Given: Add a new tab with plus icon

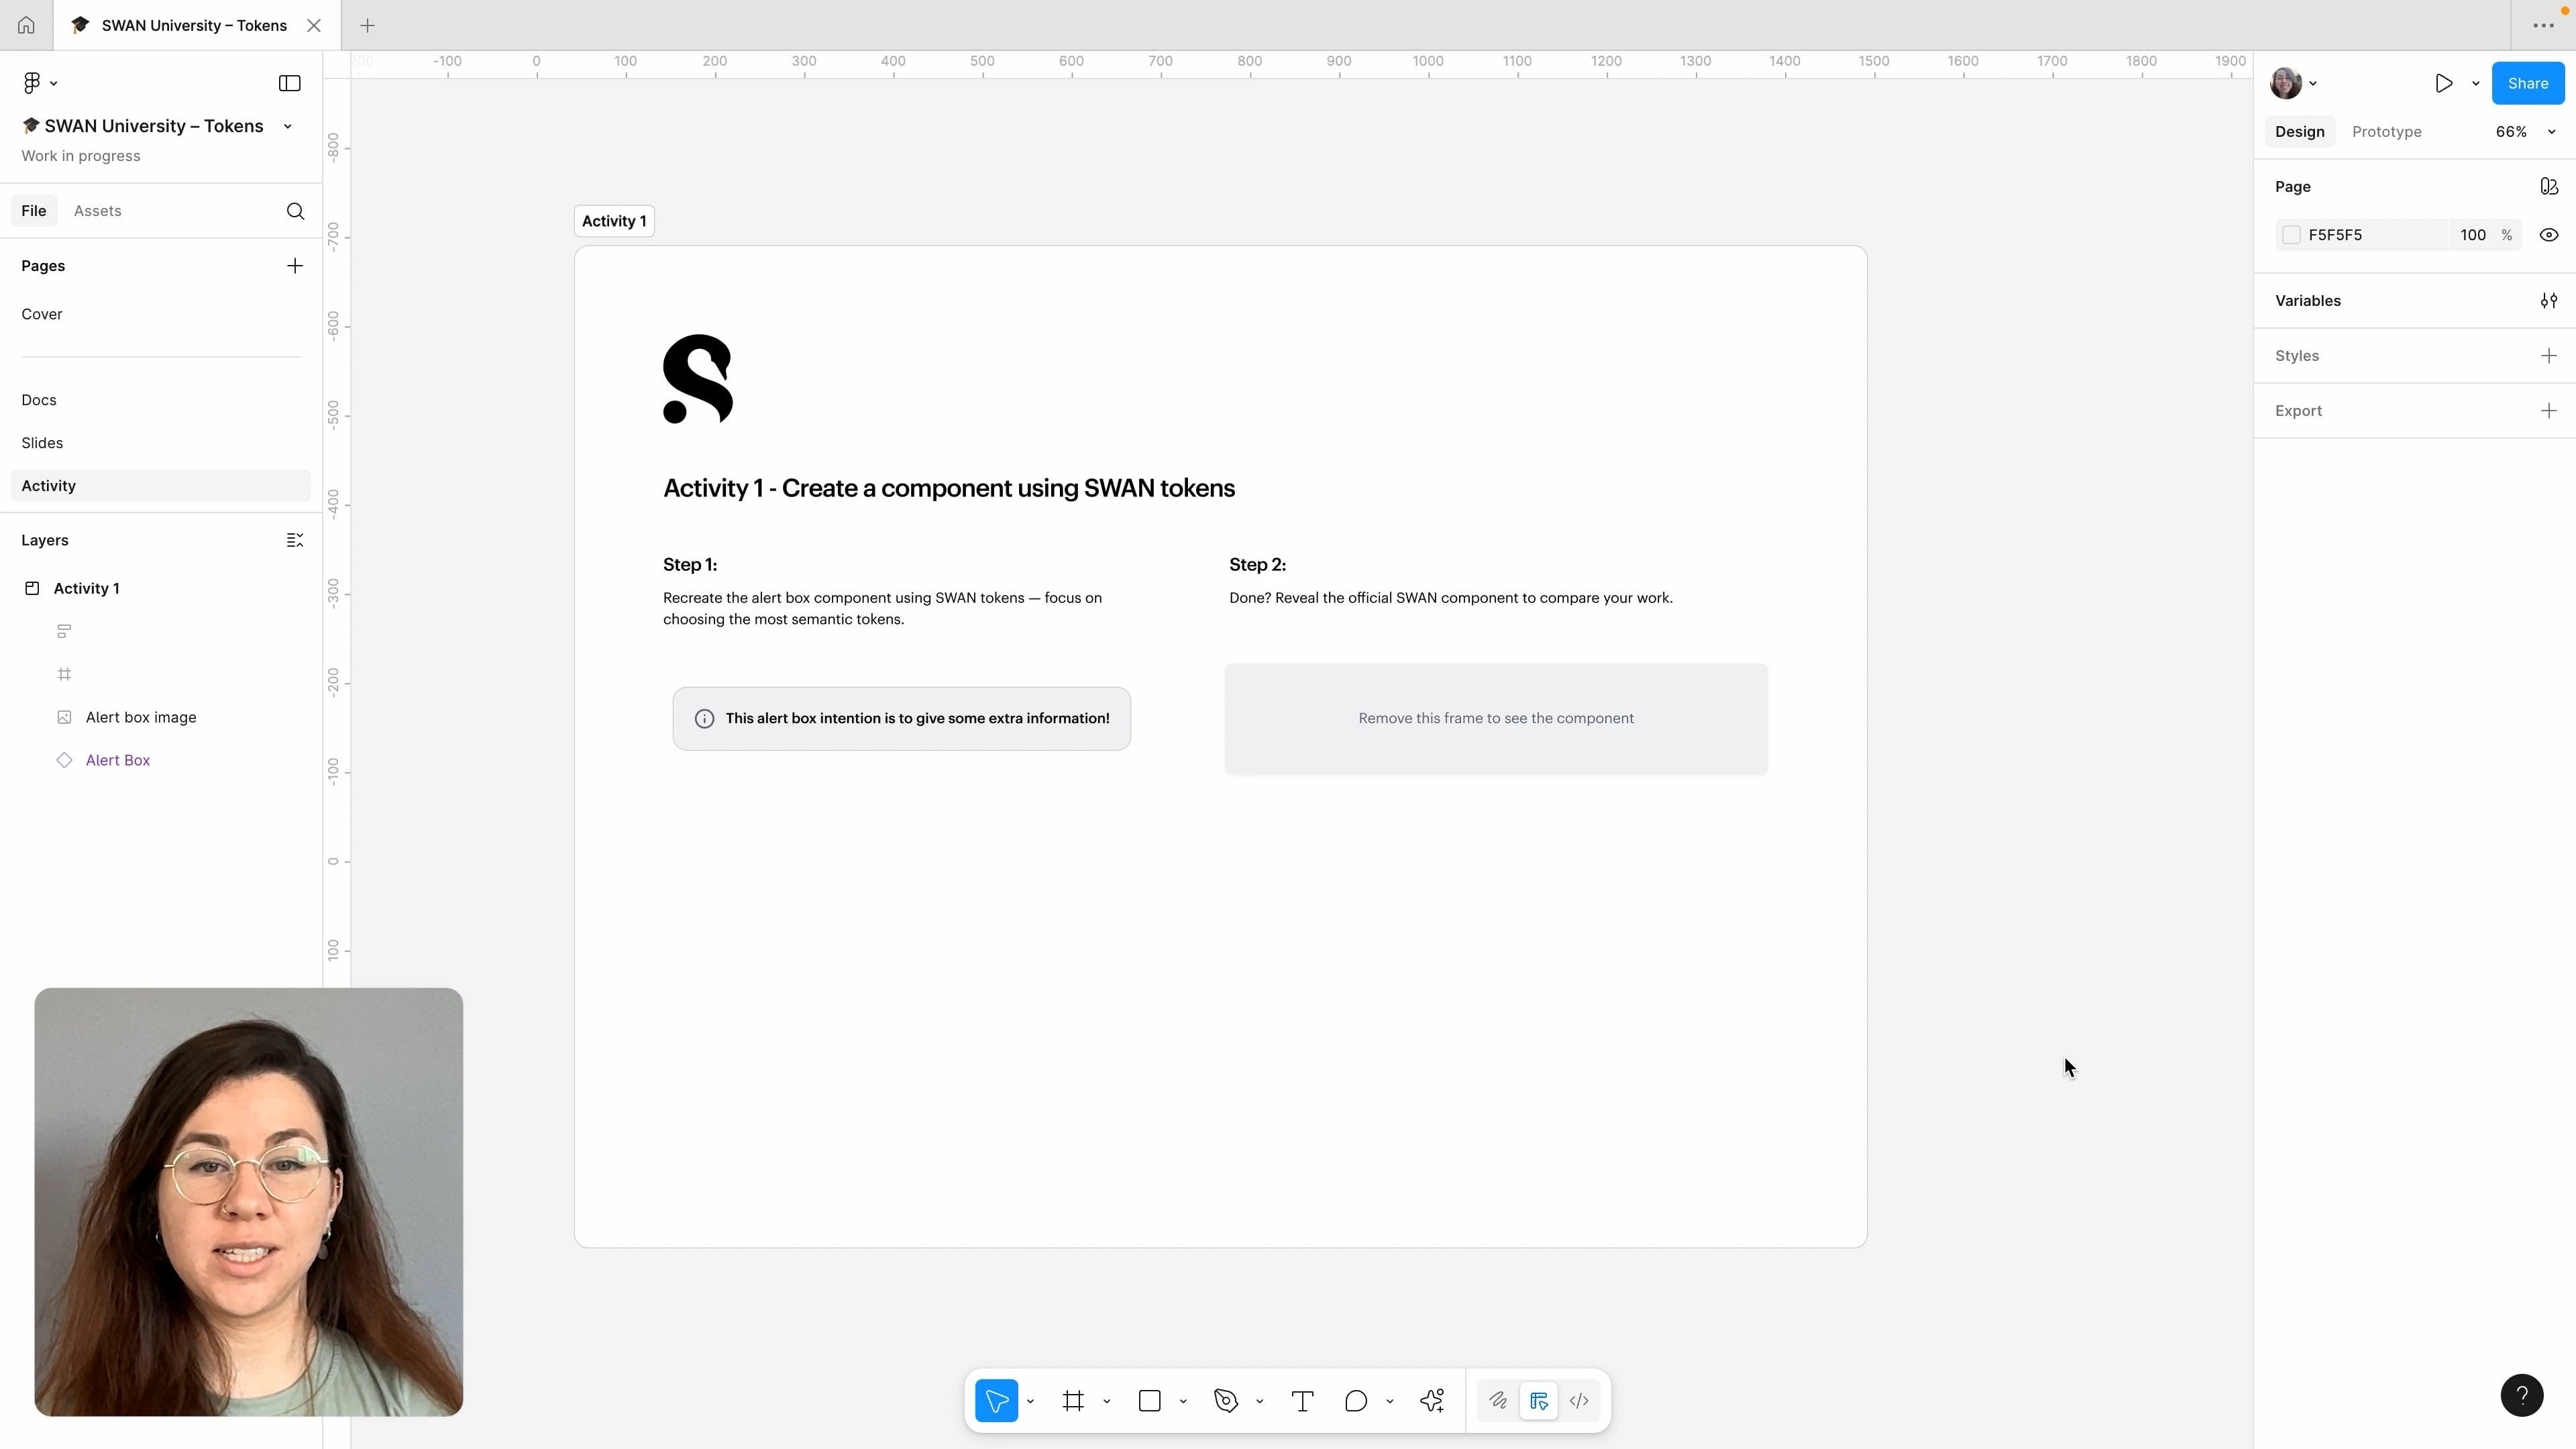Looking at the screenshot, I should tap(367, 25).
